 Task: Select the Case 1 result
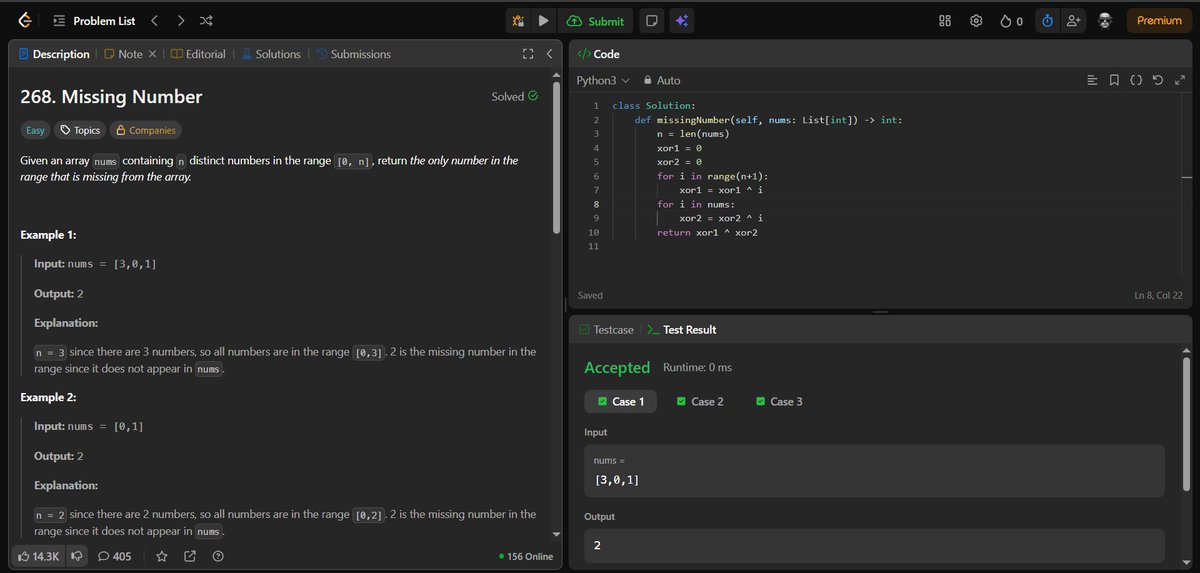[620, 401]
